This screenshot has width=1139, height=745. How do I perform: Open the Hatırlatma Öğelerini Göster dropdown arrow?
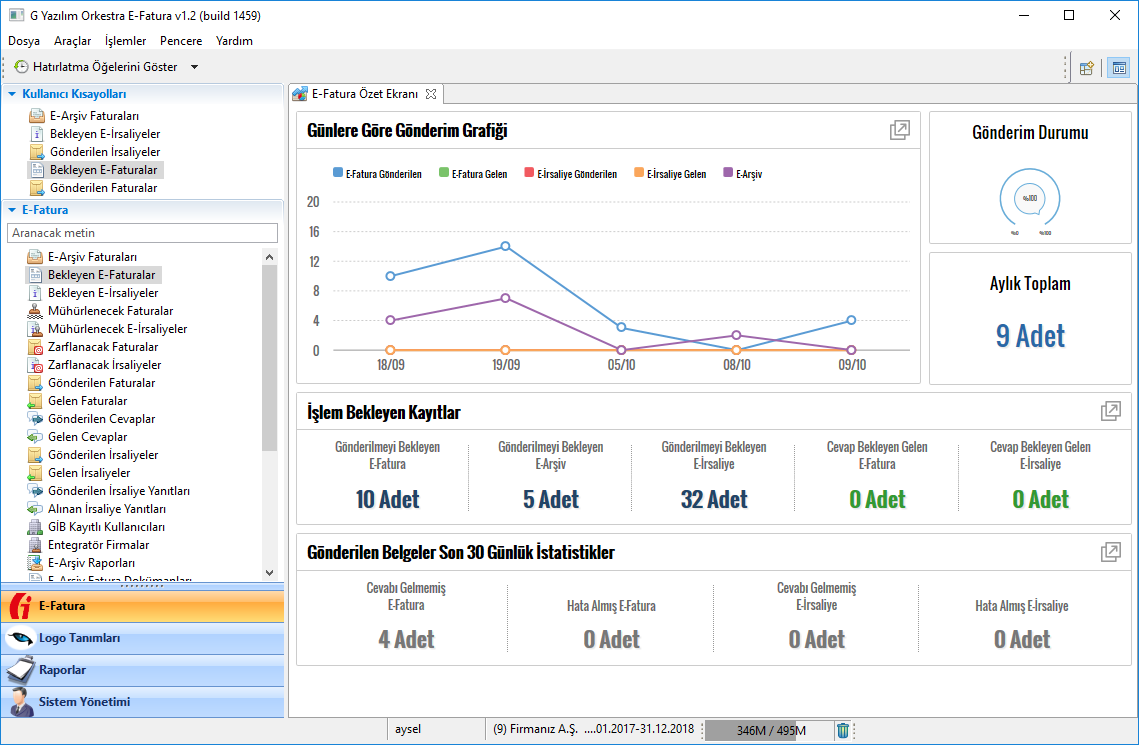[194, 67]
